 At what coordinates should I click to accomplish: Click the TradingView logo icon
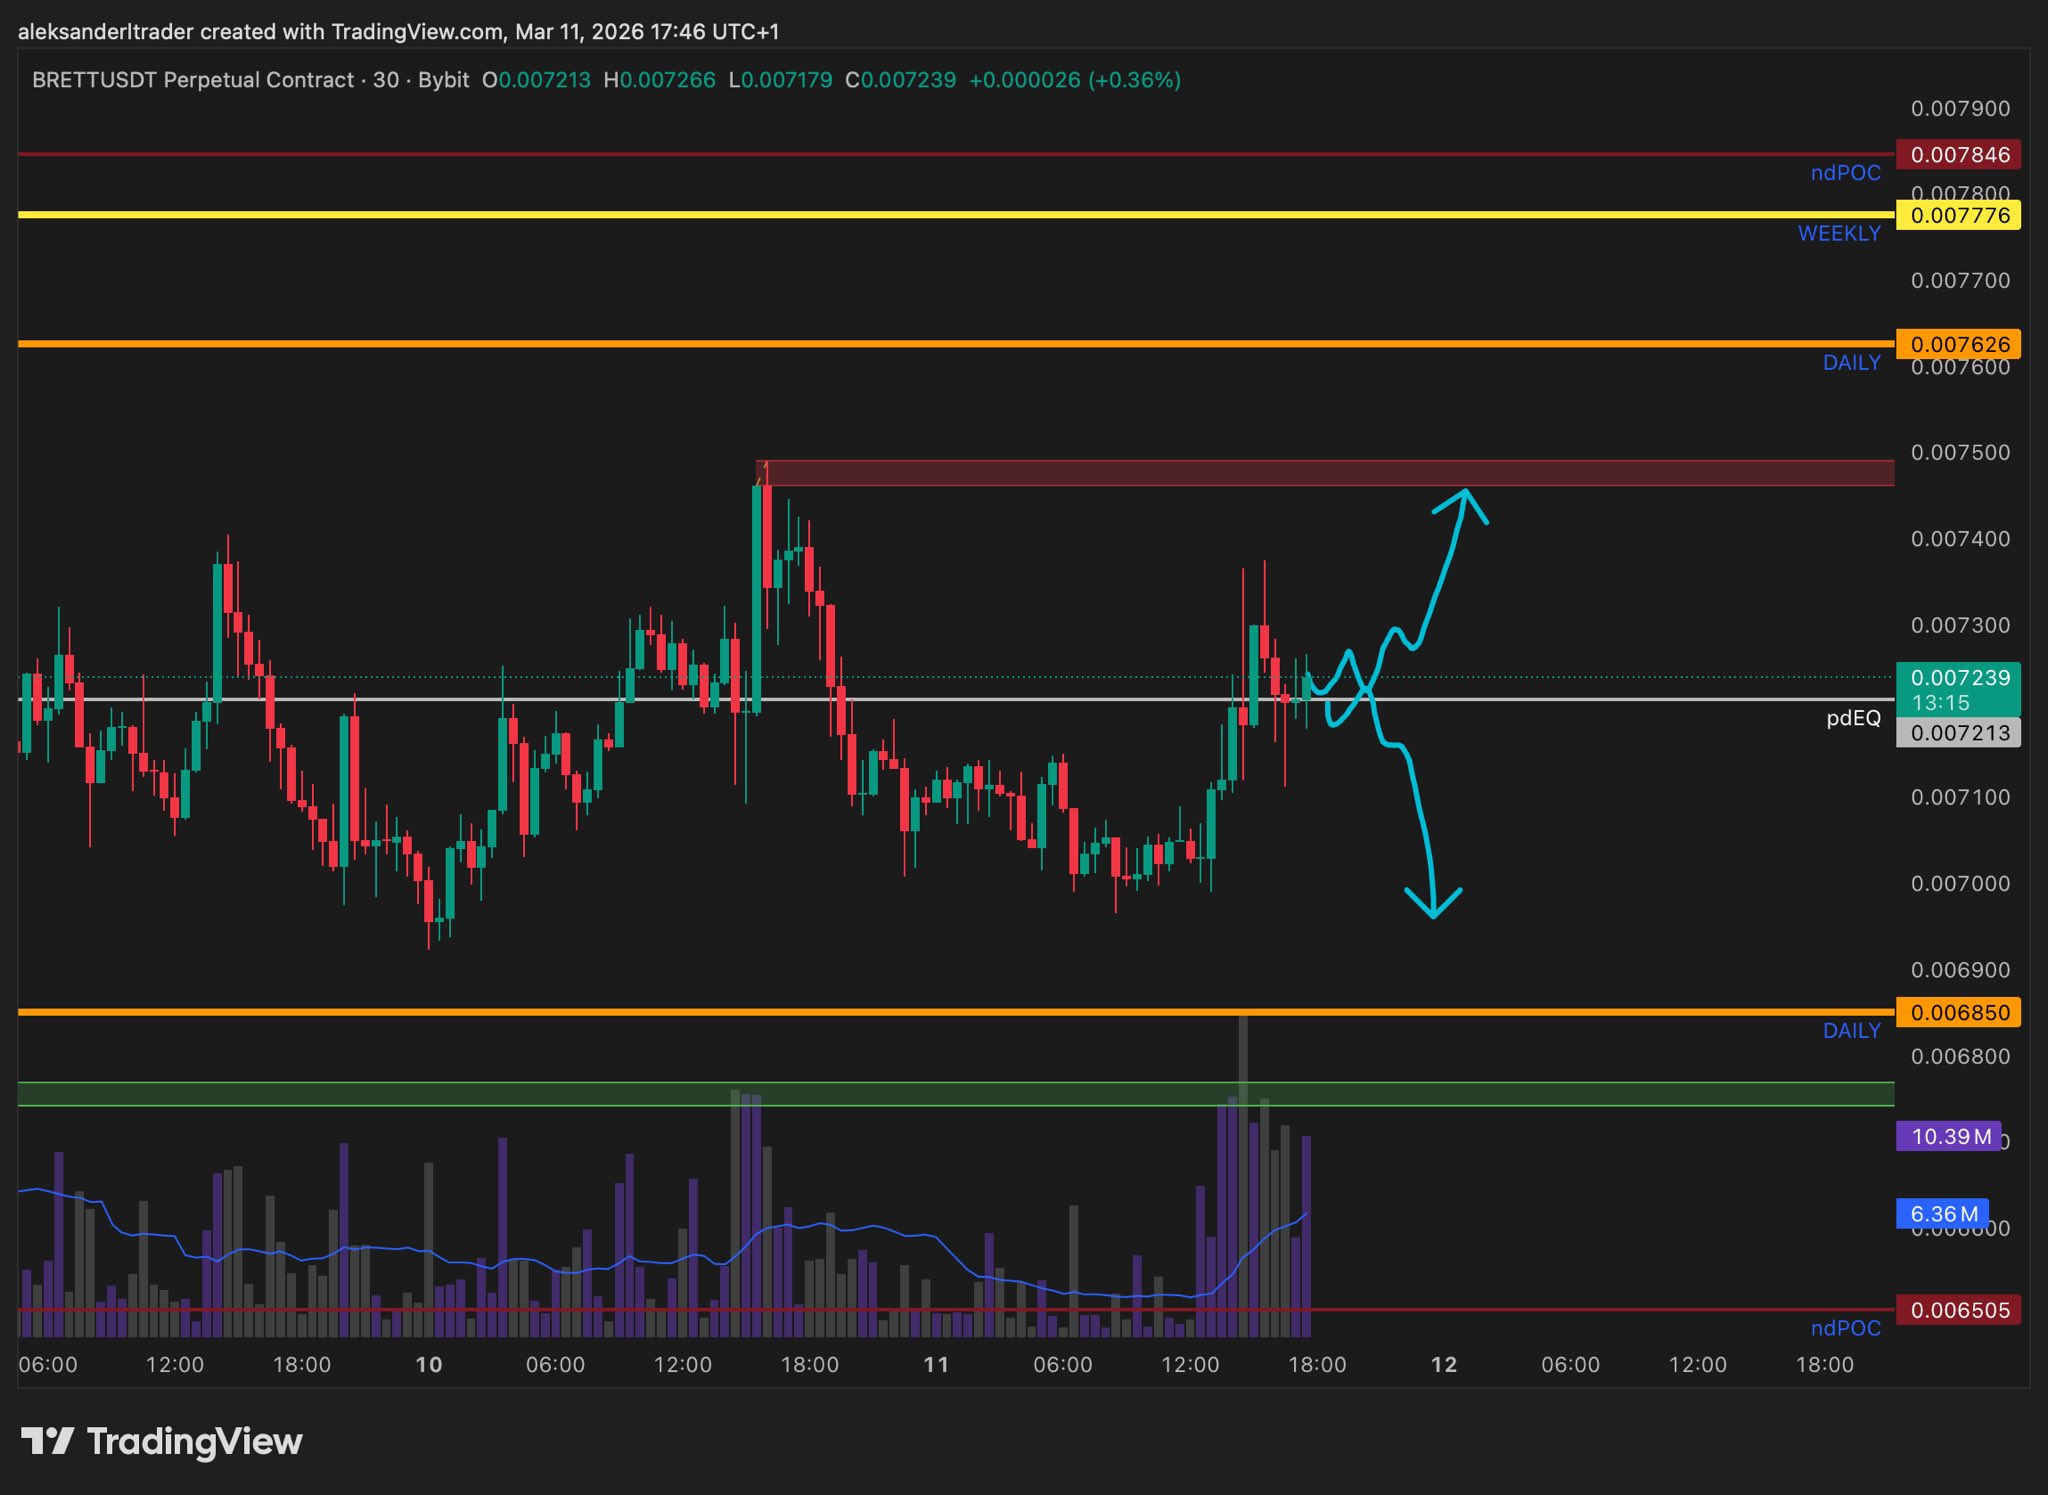[47, 1441]
